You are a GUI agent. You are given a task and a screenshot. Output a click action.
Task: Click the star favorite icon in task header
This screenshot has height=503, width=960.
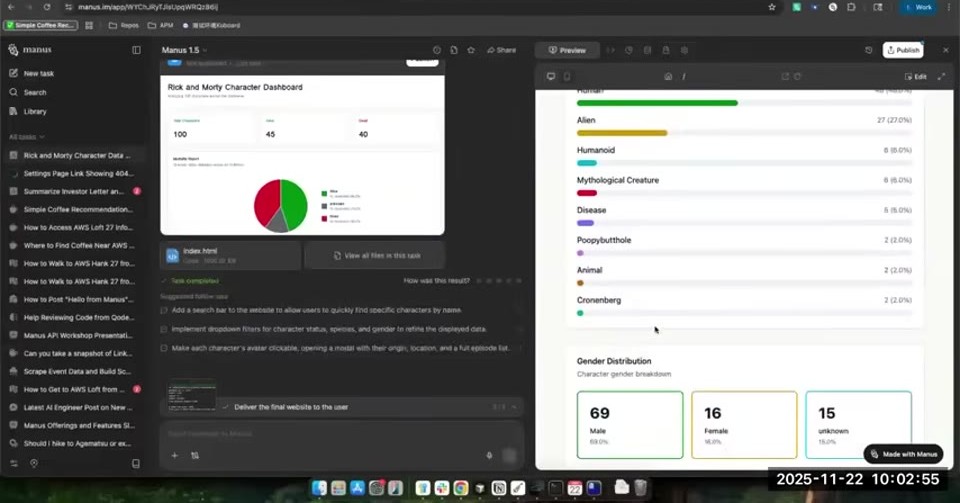point(471,50)
